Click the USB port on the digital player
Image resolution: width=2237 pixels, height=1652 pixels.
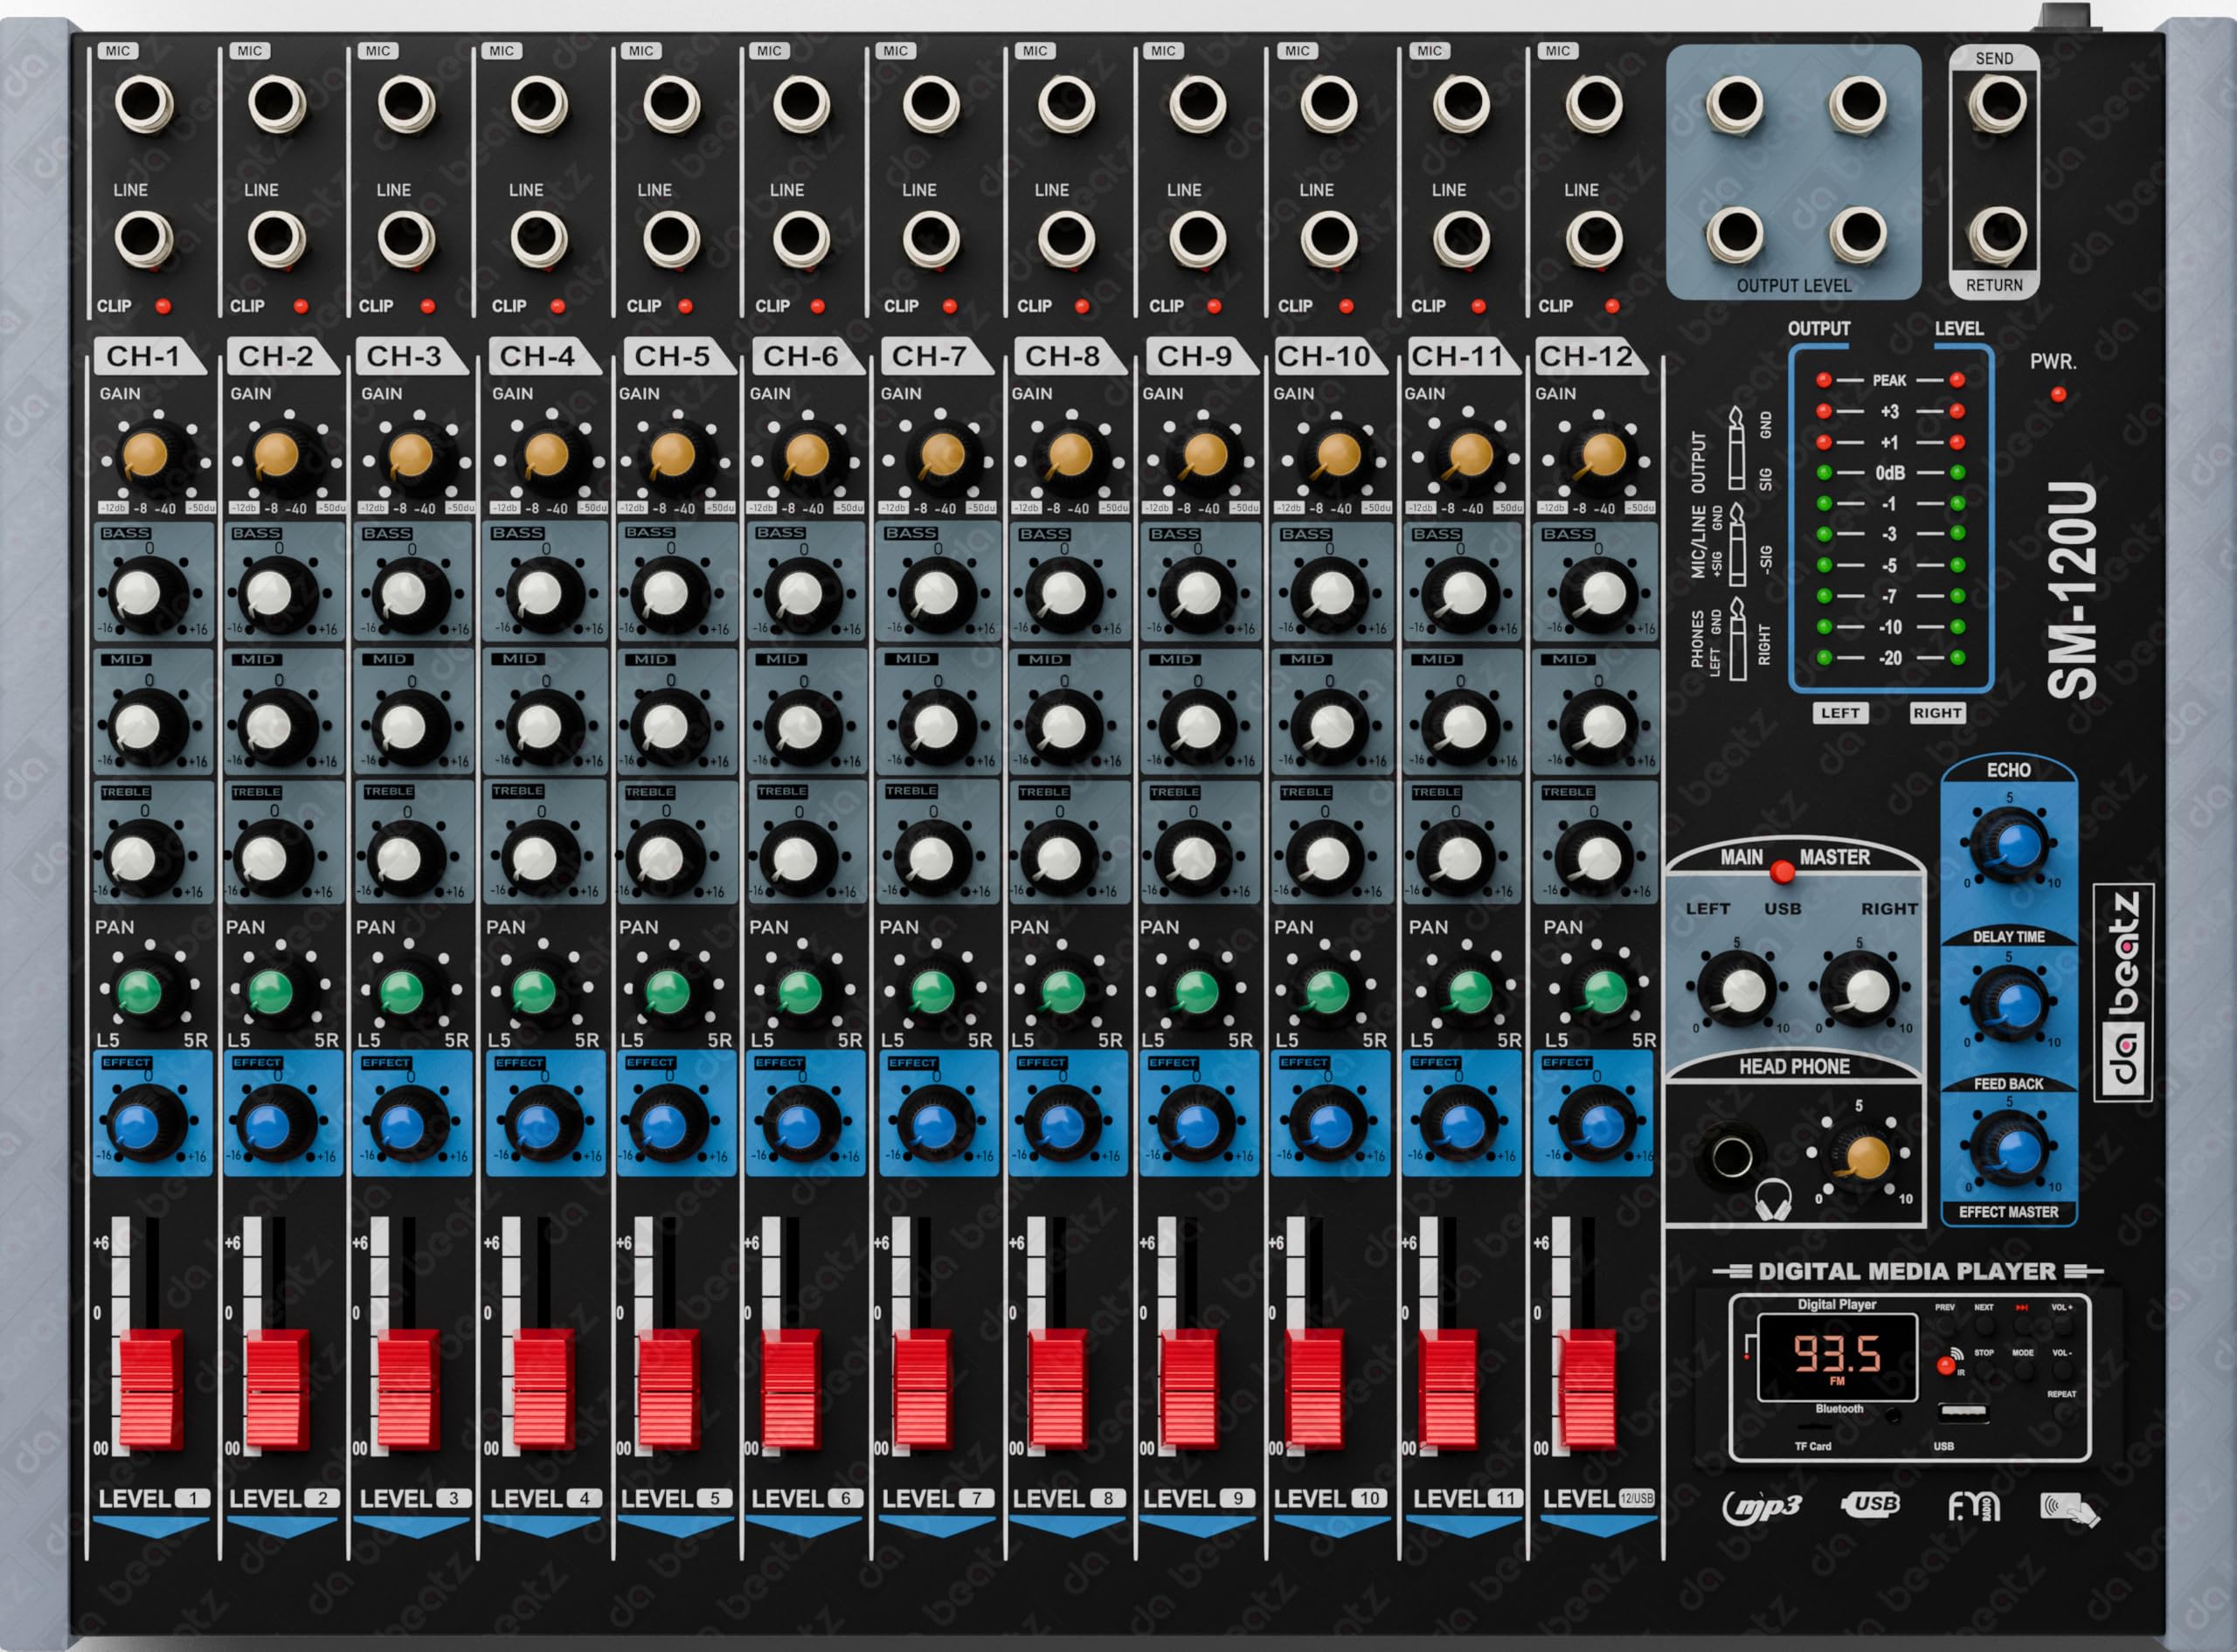(1964, 1413)
